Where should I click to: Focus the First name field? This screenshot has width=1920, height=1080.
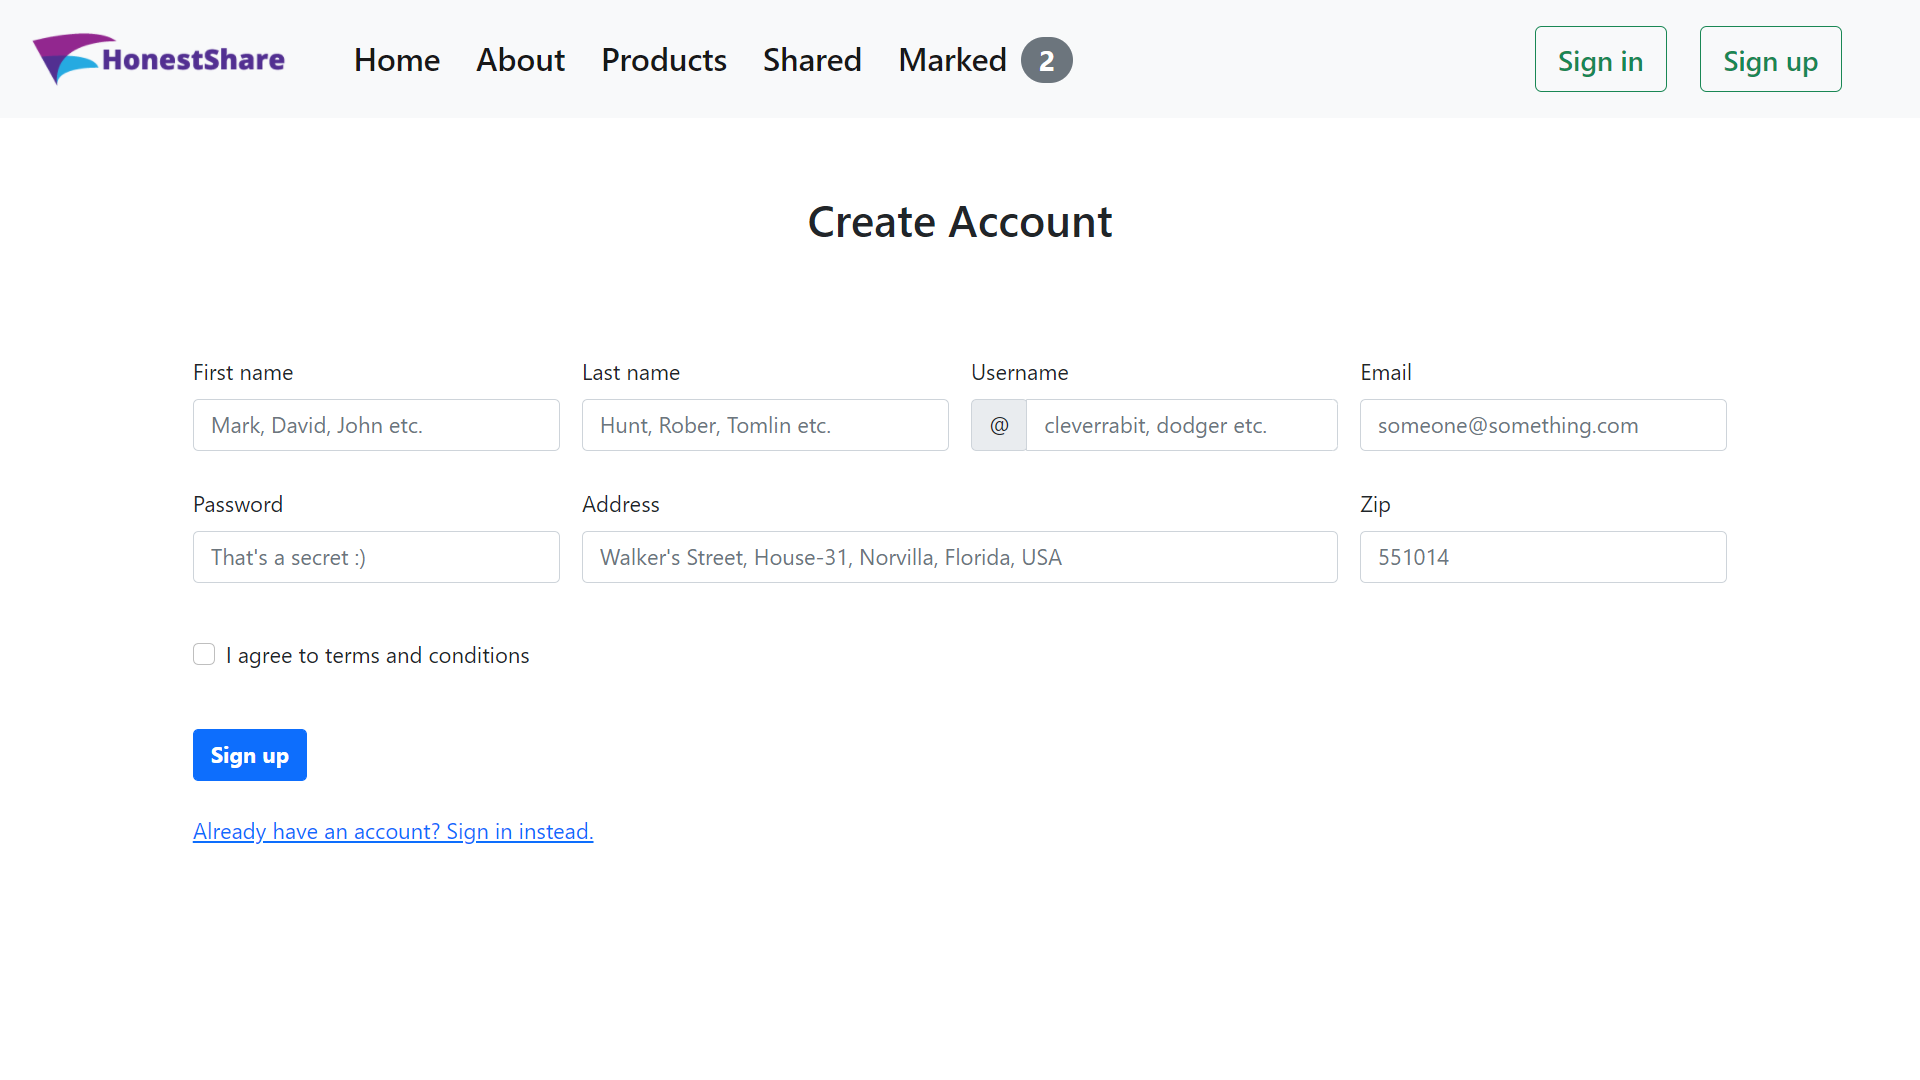(376, 425)
